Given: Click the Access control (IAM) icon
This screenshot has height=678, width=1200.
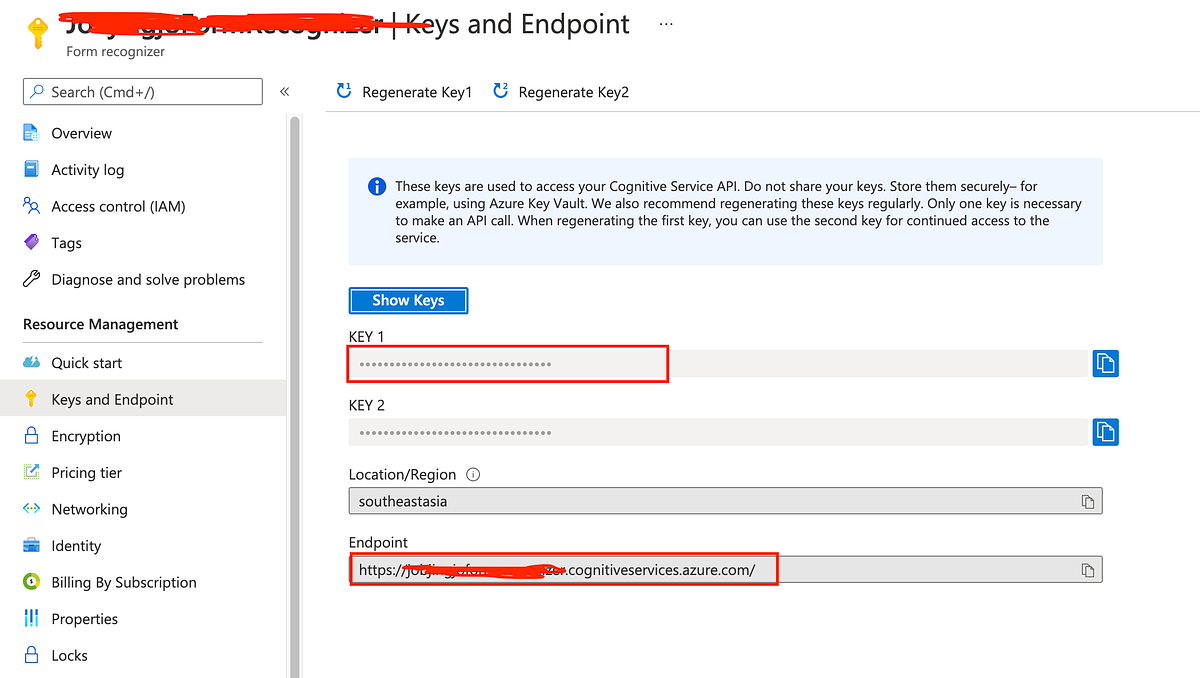Looking at the screenshot, I should 33,206.
